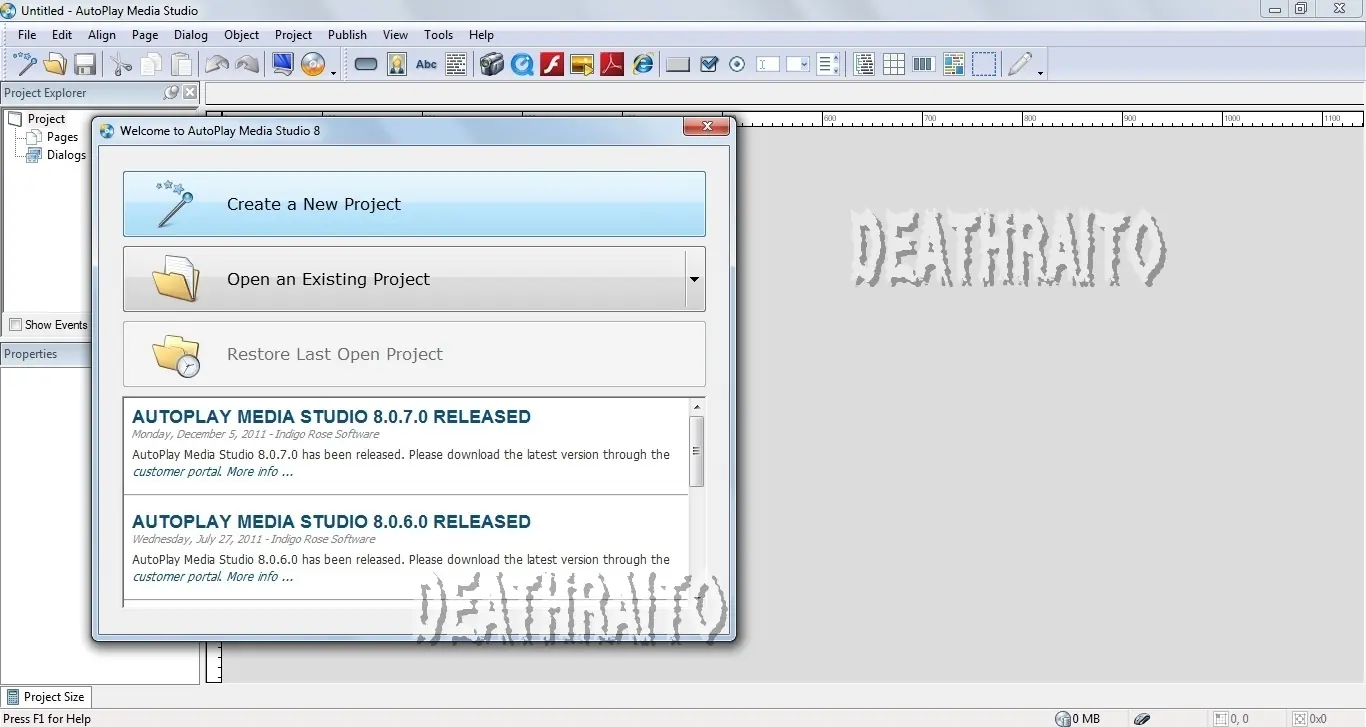Image resolution: width=1366 pixels, height=727 pixels.
Task: Open the customer portal link under 8.0.6.0 release
Action: [176, 577]
